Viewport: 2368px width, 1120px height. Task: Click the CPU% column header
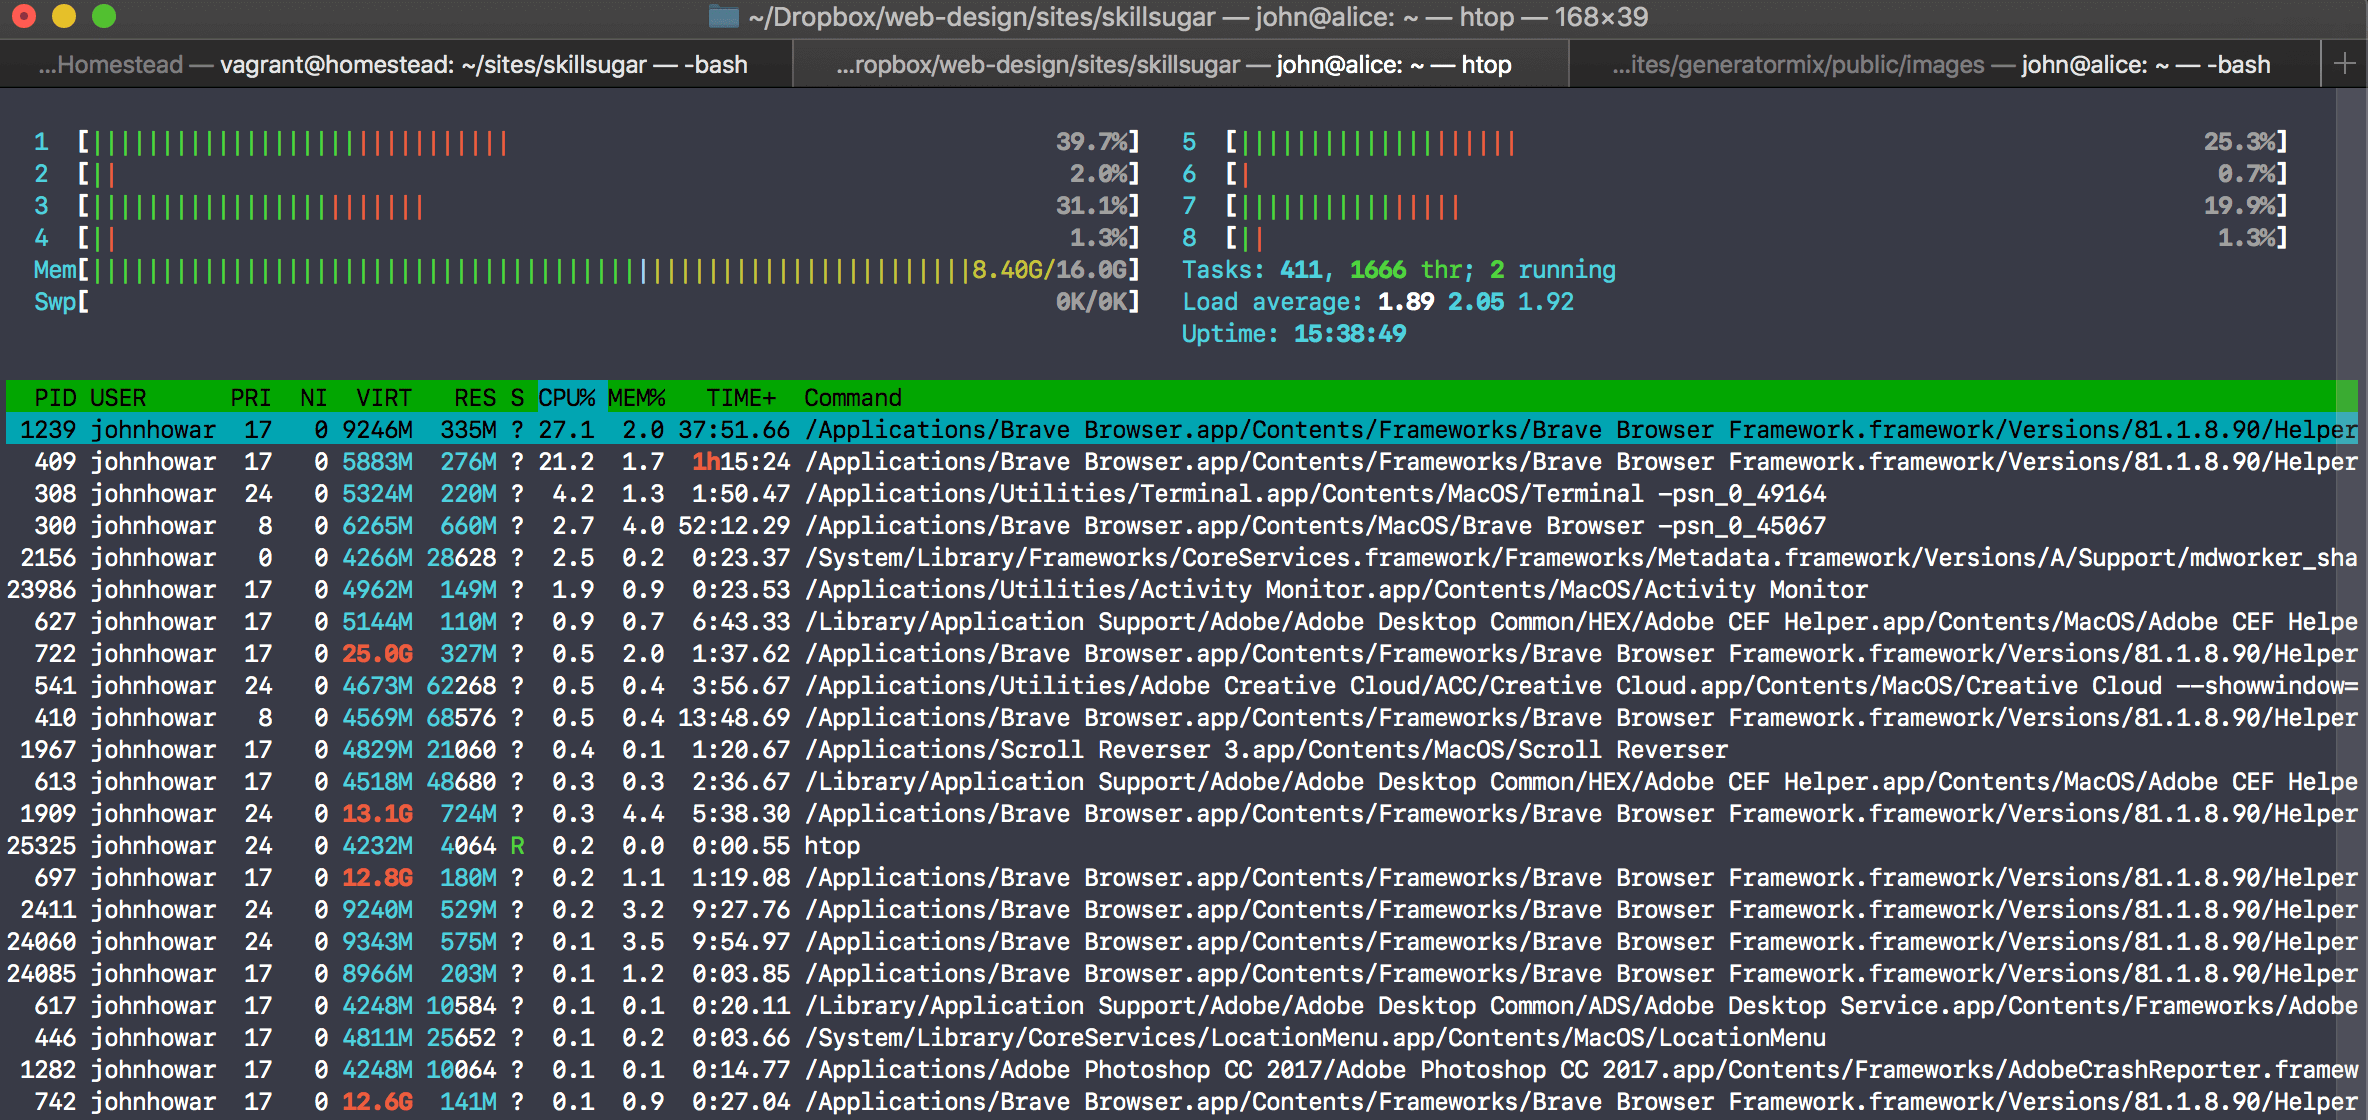click(x=567, y=398)
